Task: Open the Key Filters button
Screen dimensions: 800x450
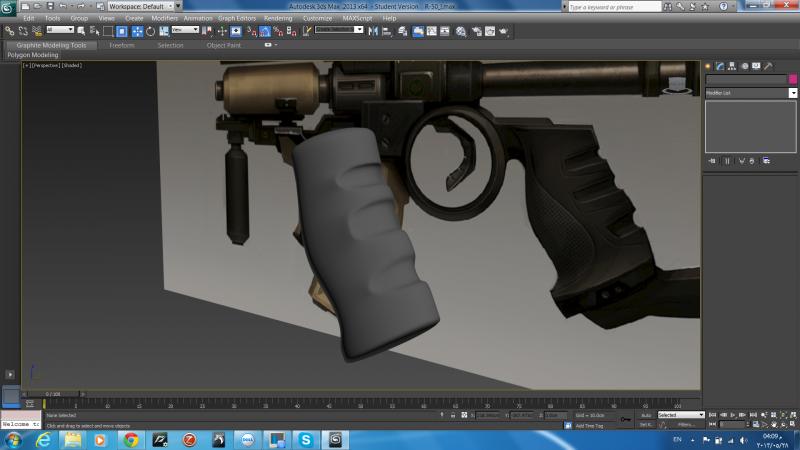Action: [686, 424]
